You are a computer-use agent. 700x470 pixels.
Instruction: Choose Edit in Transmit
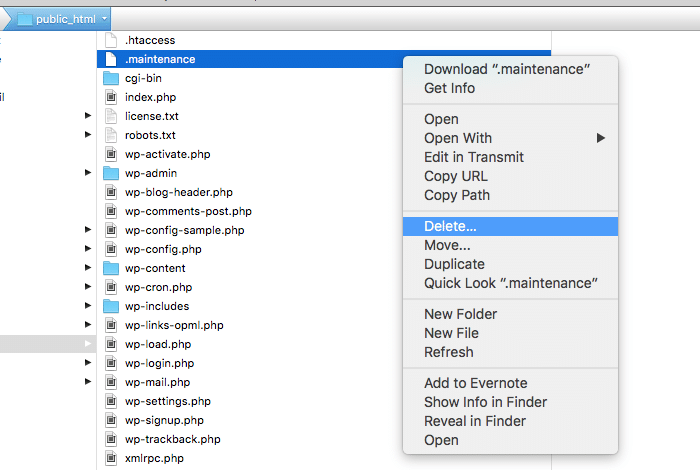pyautogui.click(x=510, y=157)
